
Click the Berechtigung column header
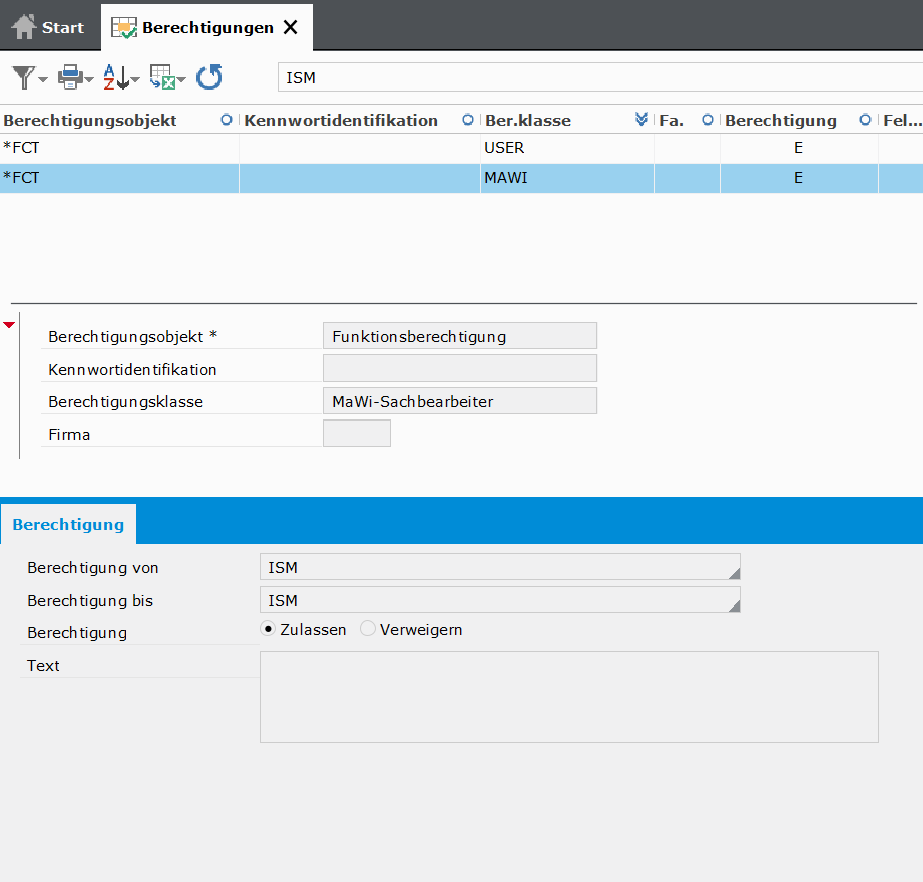click(799, 120)
